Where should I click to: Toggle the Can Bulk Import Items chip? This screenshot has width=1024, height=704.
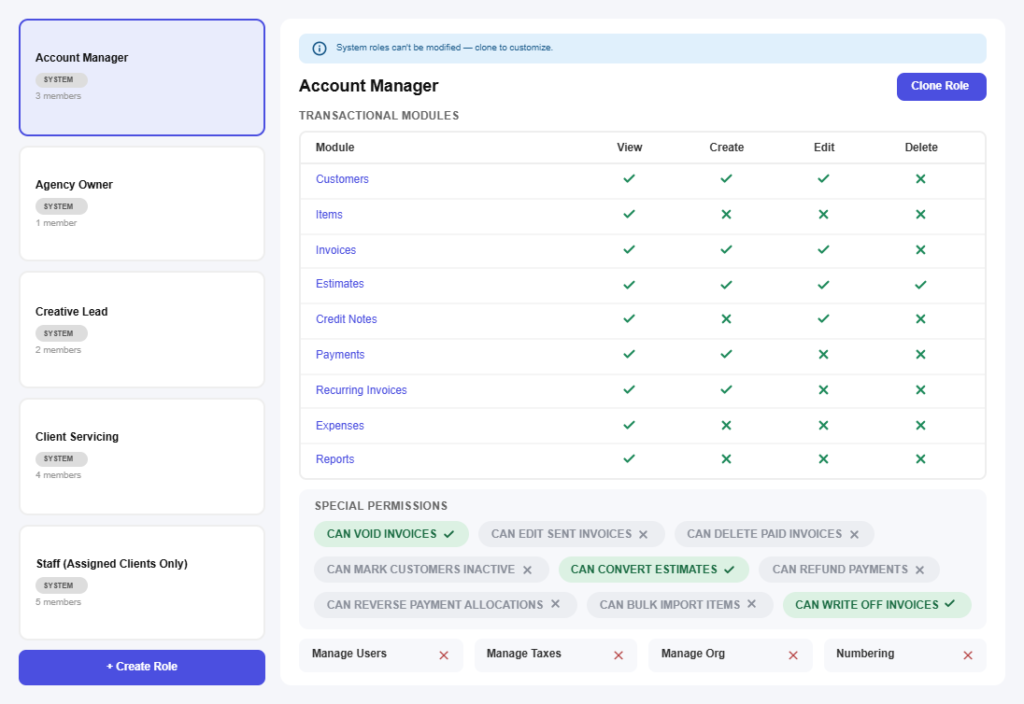coord(680,605)
